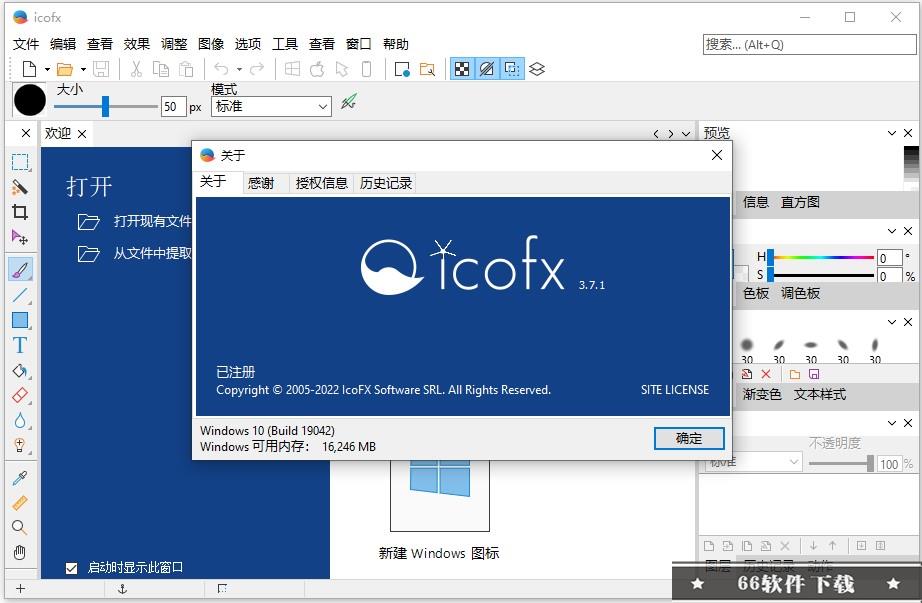The height and width of the screenshot is (603, 922).
Task: Select the Paint bucket fill tool
Action: (20, 371)
